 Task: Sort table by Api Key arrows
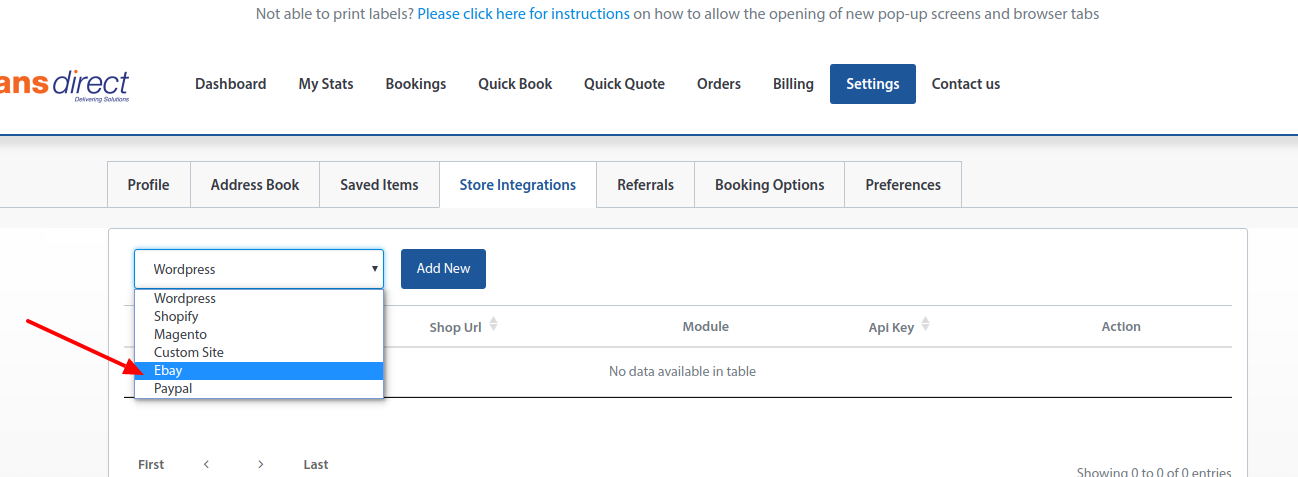tap(925, 326)
